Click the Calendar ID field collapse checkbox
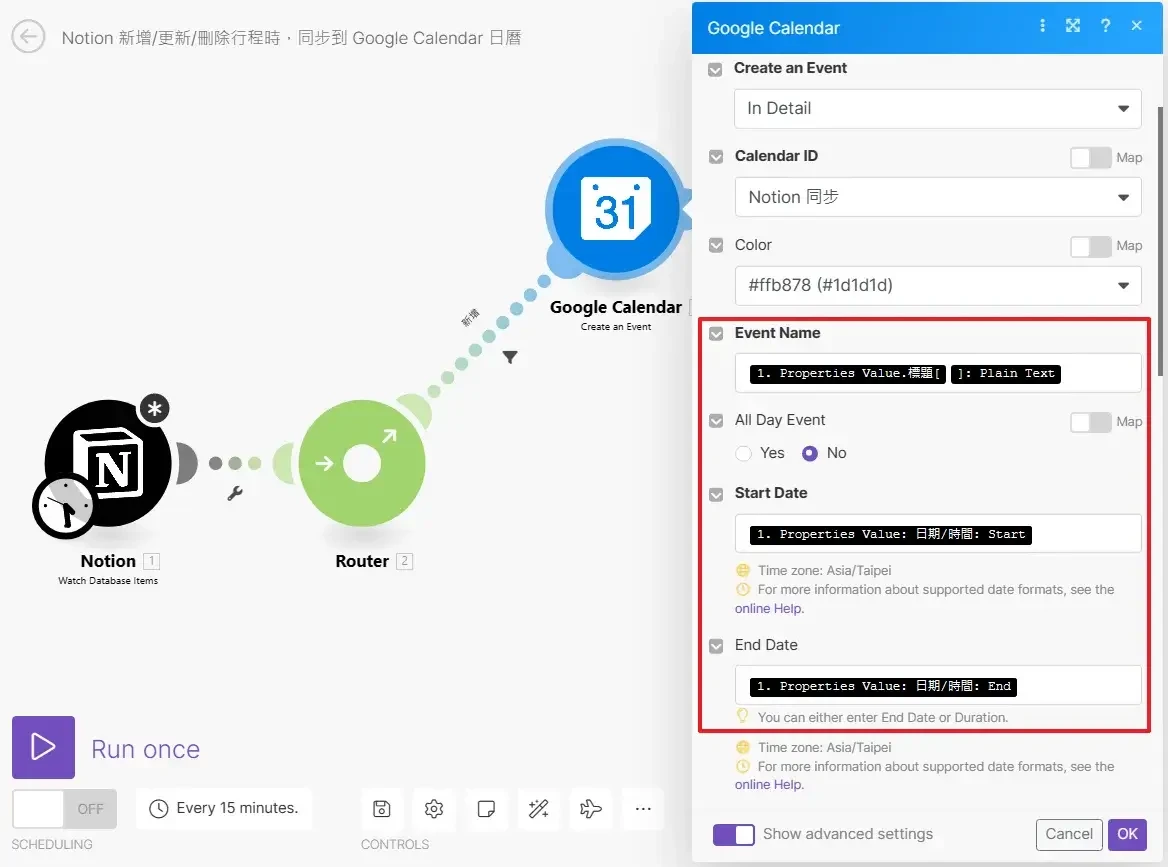 [716, 157]
